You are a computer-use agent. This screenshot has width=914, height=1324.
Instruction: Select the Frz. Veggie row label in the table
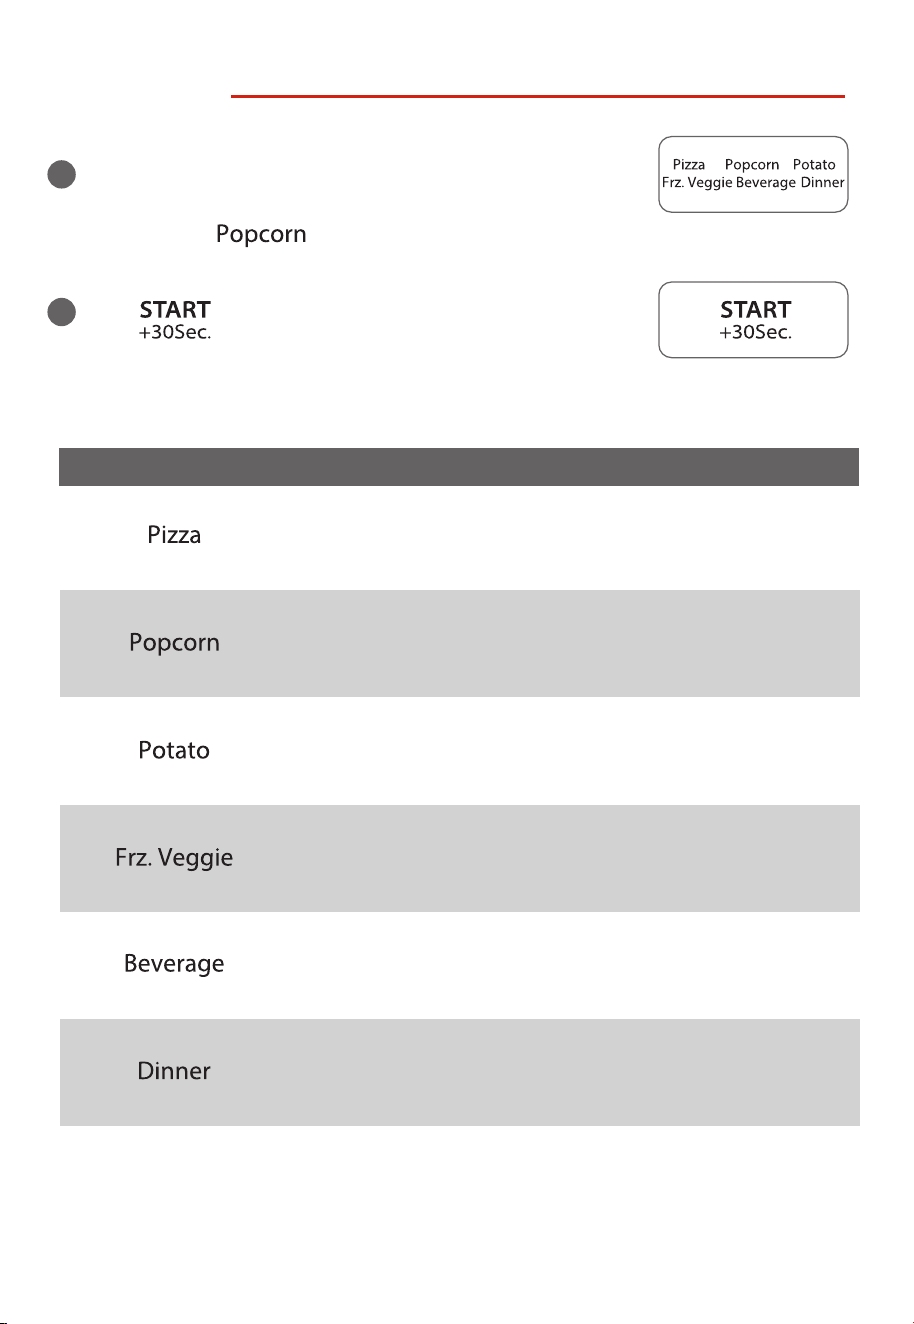pos(174,858)
